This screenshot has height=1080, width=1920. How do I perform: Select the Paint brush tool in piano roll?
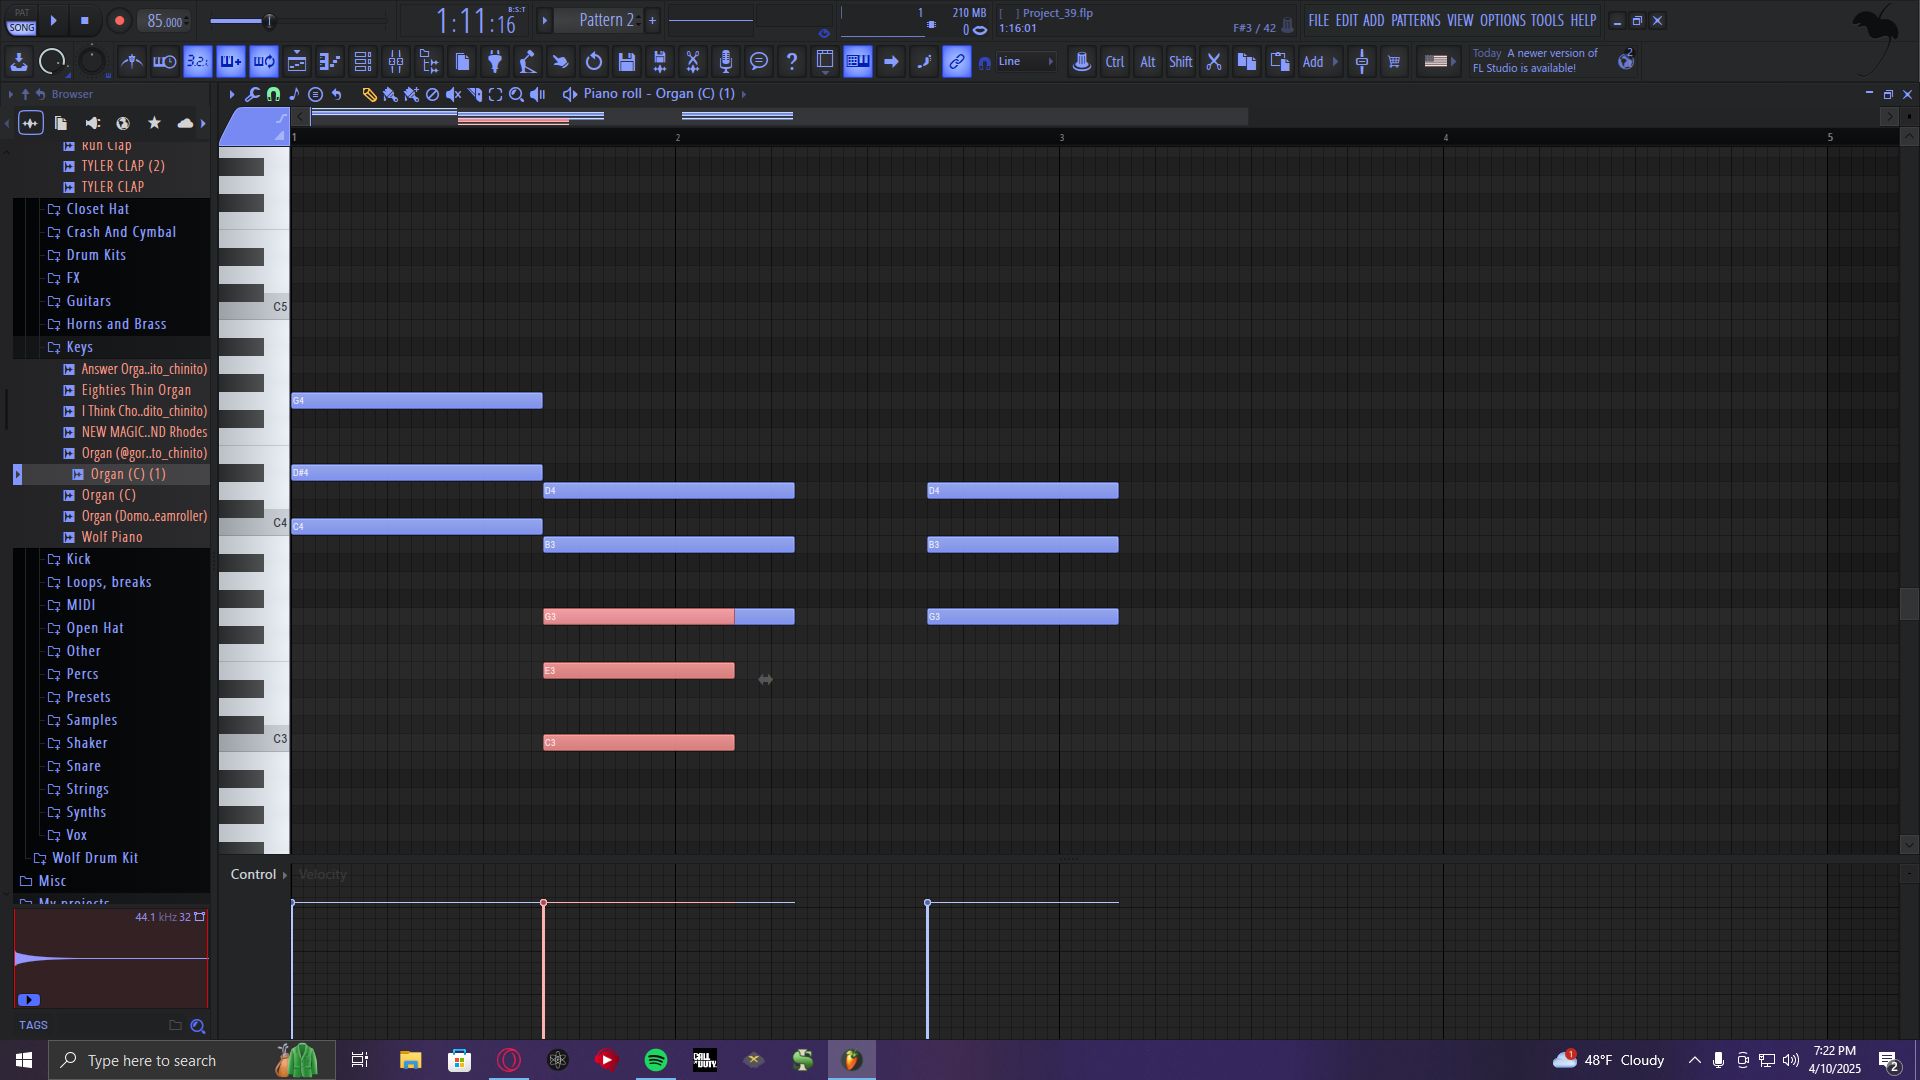tap(390, 94)
